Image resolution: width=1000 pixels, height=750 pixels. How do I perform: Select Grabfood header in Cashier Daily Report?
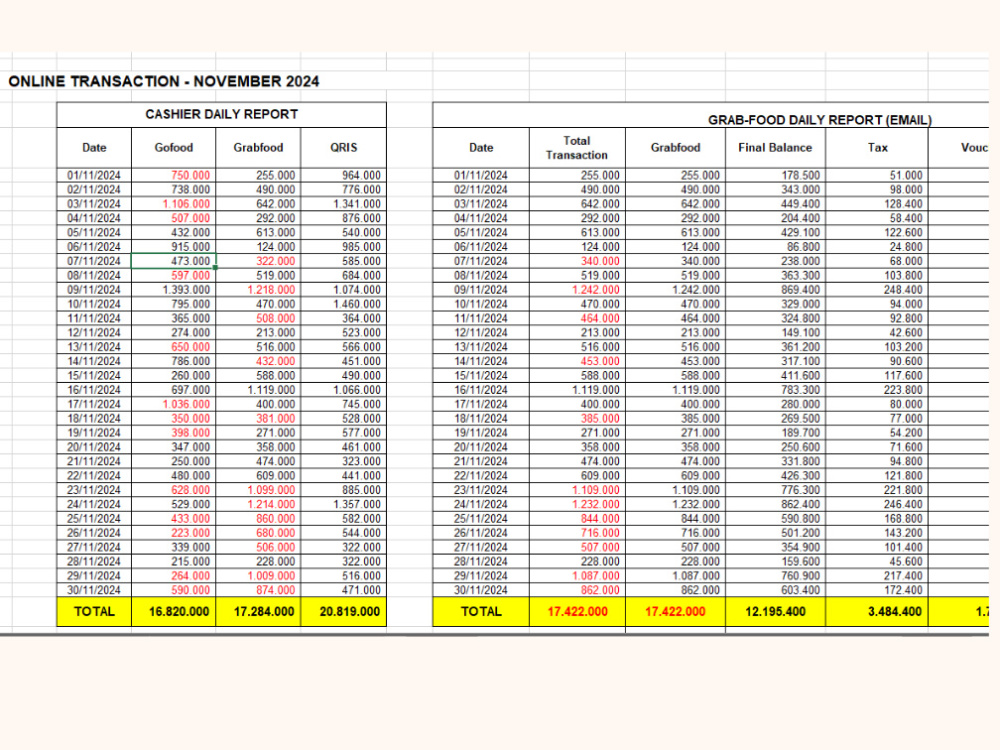coord(258,147)
